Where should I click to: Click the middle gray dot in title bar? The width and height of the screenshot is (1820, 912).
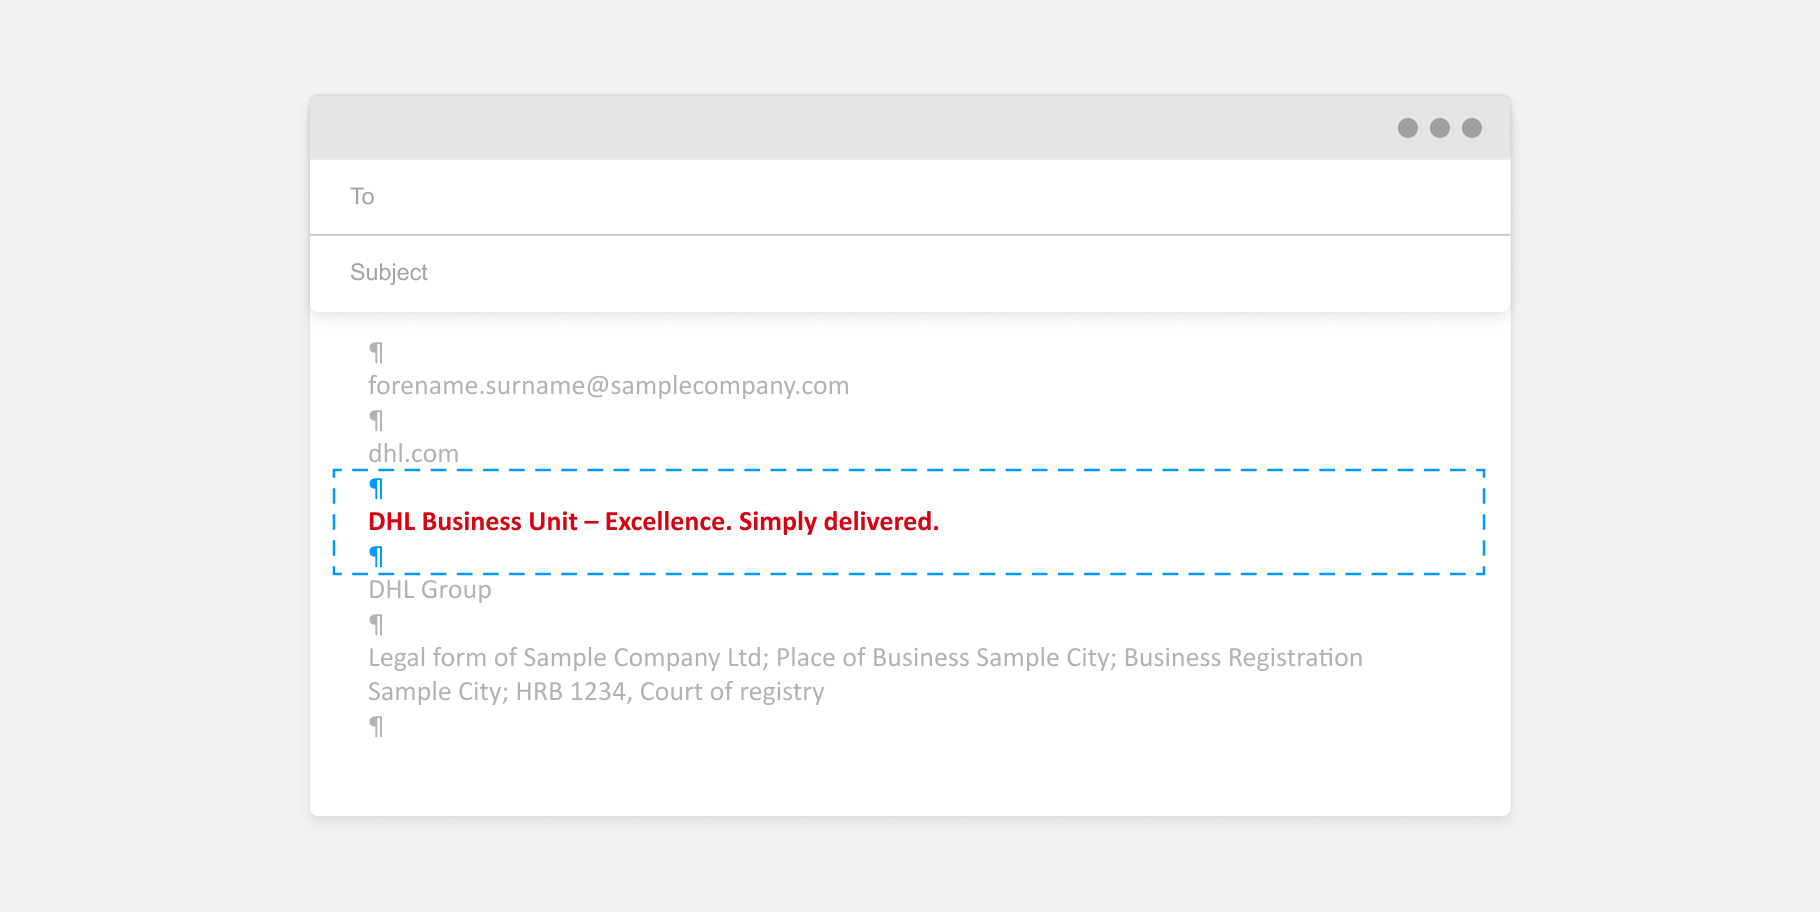(x=1439, y=128)
